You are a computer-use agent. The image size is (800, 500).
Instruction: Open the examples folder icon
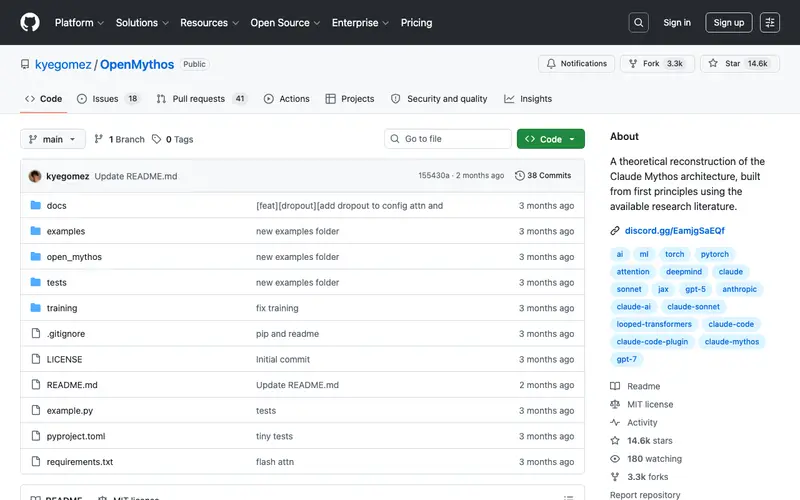click(35, 231)
